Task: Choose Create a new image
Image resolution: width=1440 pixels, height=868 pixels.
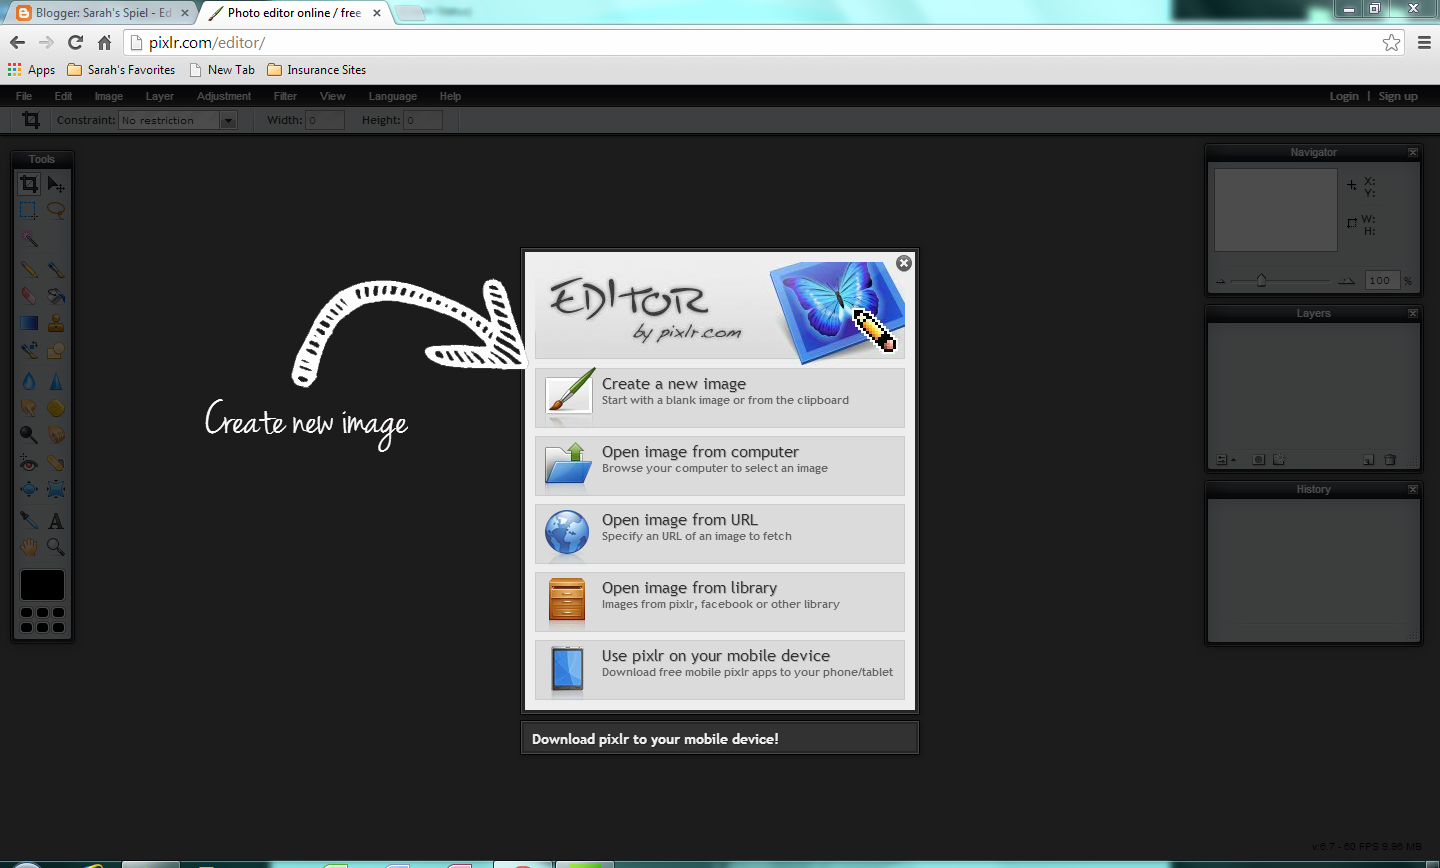Action: point(720,397)
